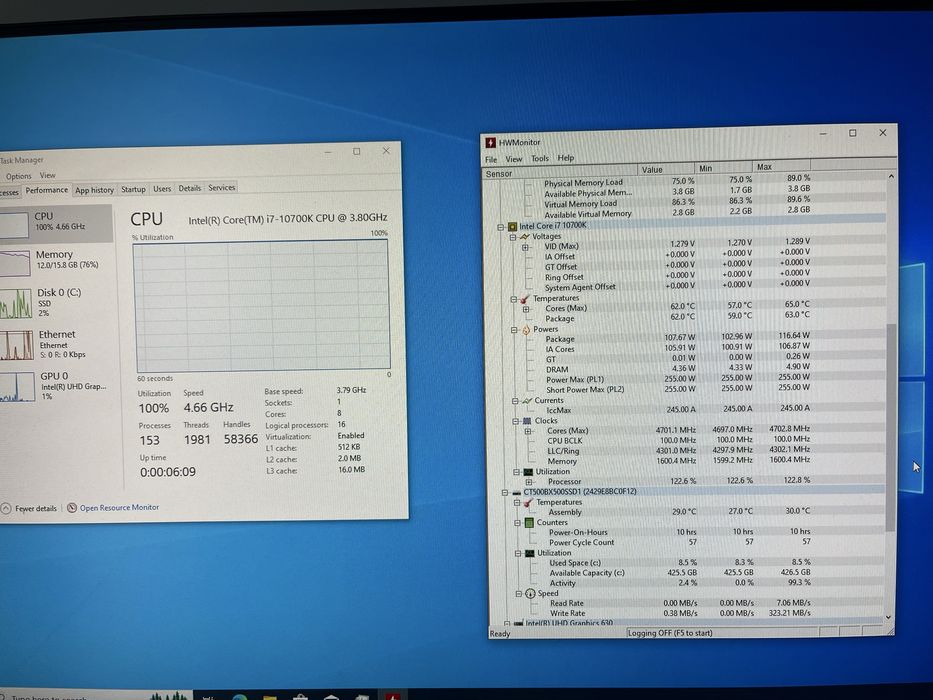Click the HWMonitor icon on the taskbar
The width and height of the screenshot is (933, 700).
[393, 695]
